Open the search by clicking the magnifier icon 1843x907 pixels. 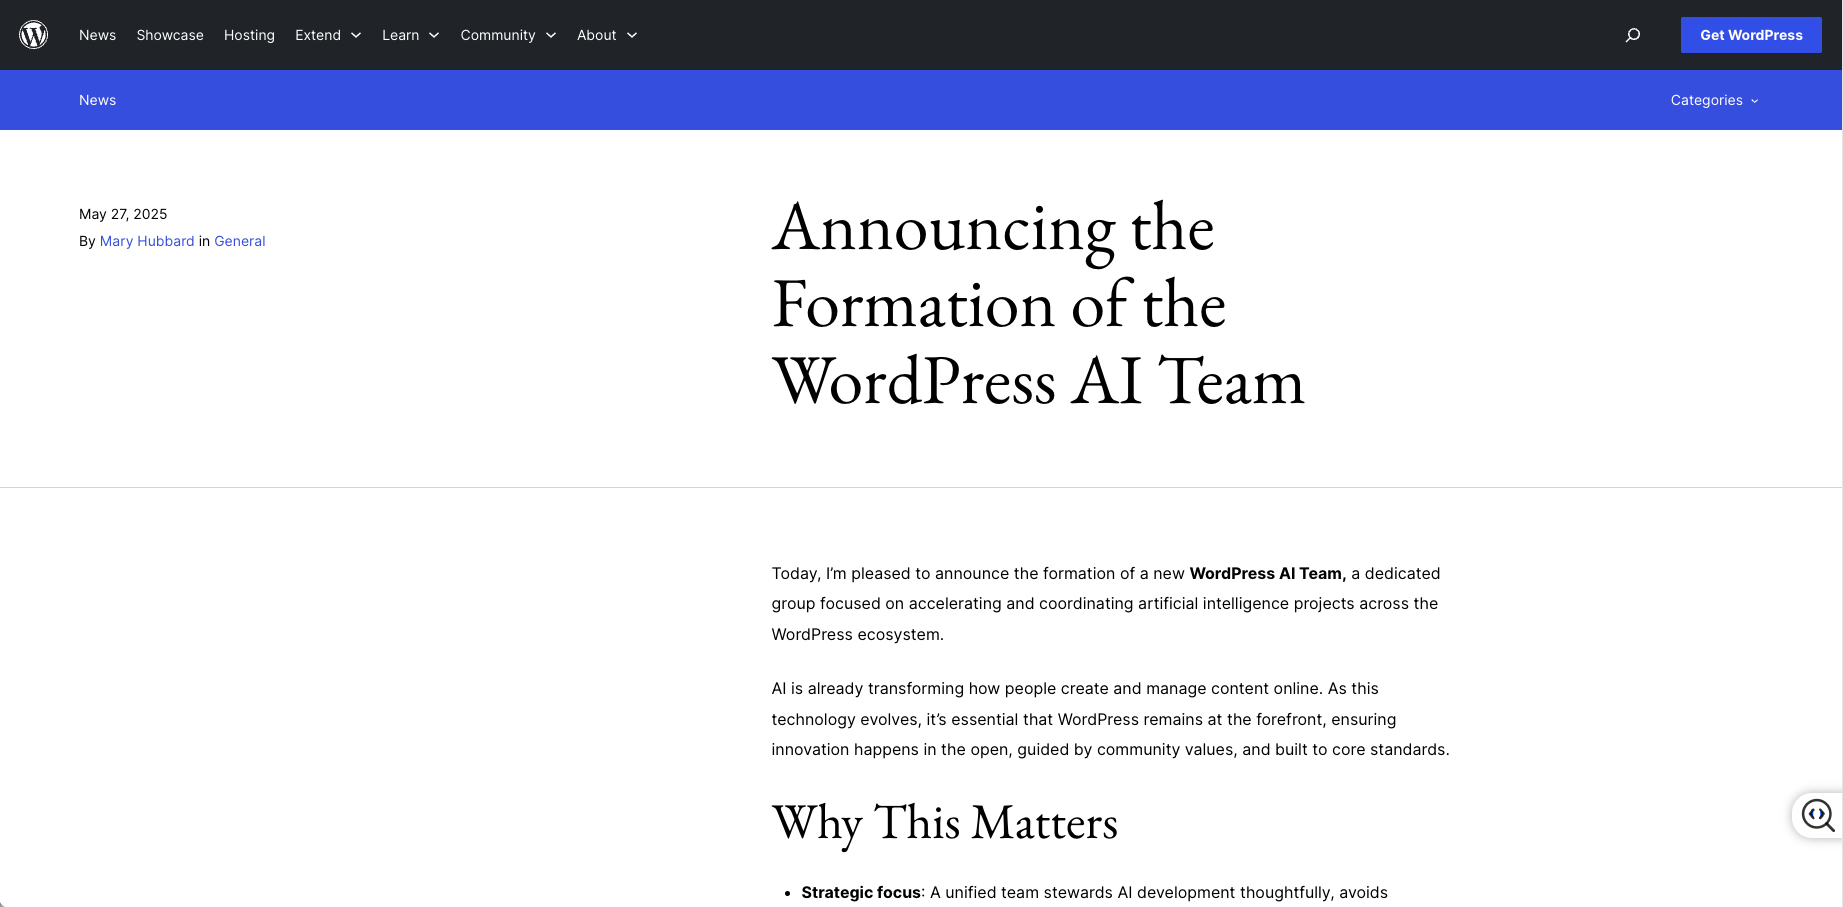[x=1633, y=35]
